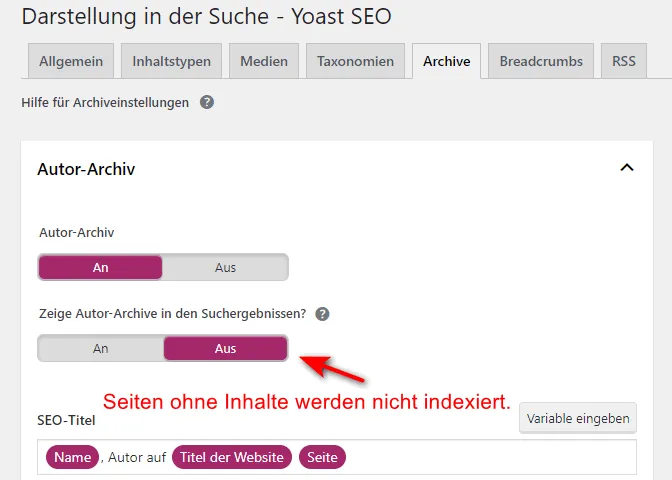
Task: Click the Variable eingeben button
Action: click(x=578, y=418)
